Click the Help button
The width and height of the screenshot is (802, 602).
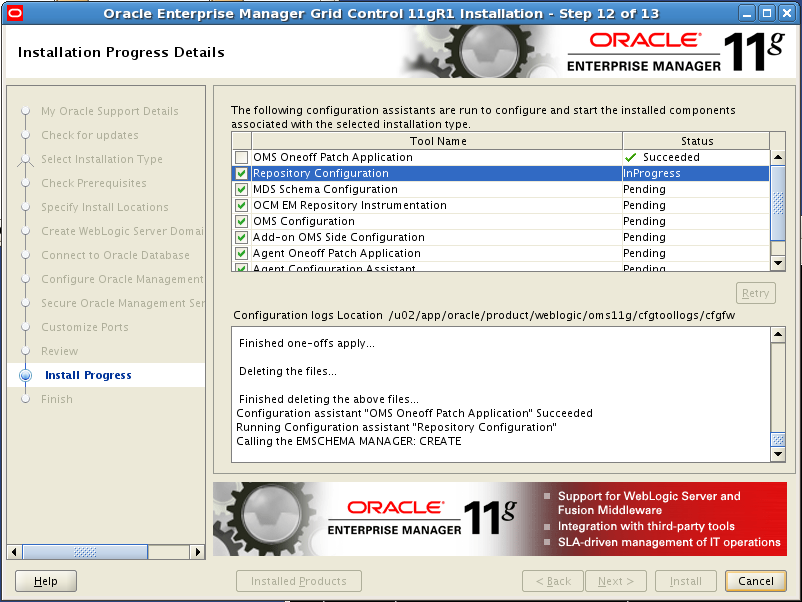(x=46, y=581)
